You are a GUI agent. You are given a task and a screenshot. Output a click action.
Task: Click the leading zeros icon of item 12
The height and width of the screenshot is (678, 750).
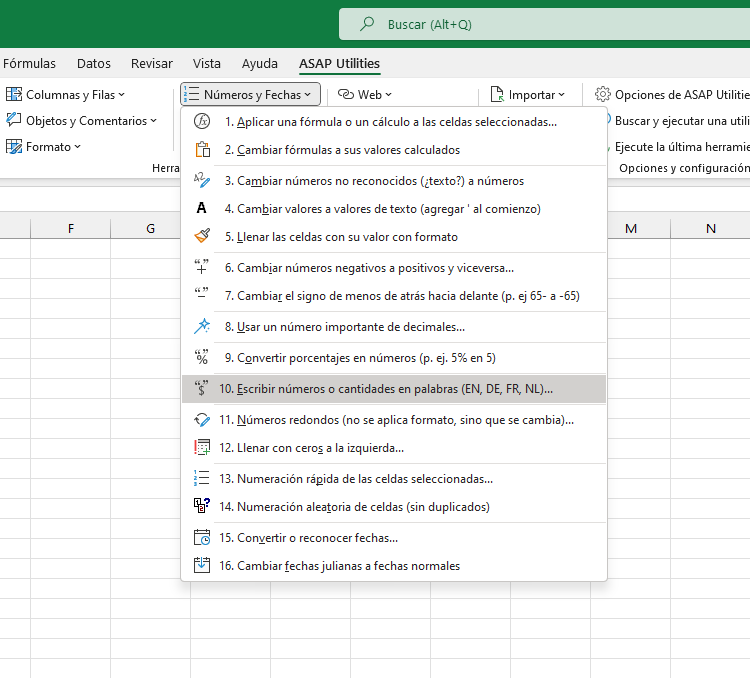[x=202, y=447]
